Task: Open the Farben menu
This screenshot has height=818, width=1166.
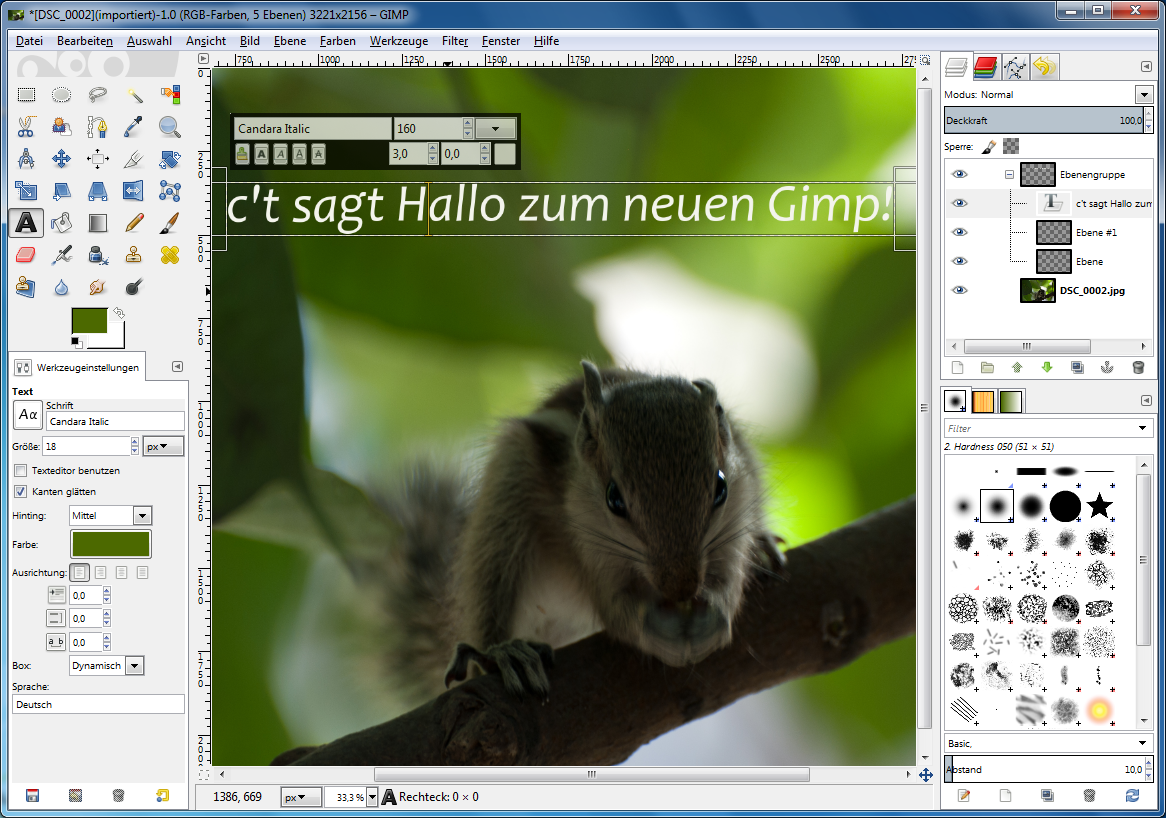Action: 338,41
